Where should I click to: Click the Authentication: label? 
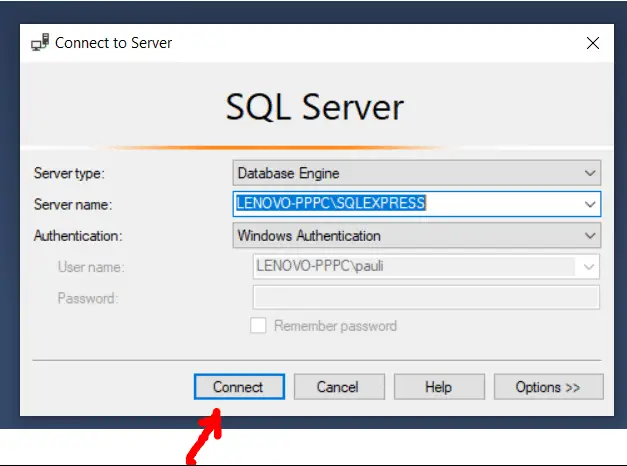pyautogui.click(x=78, y=236)
